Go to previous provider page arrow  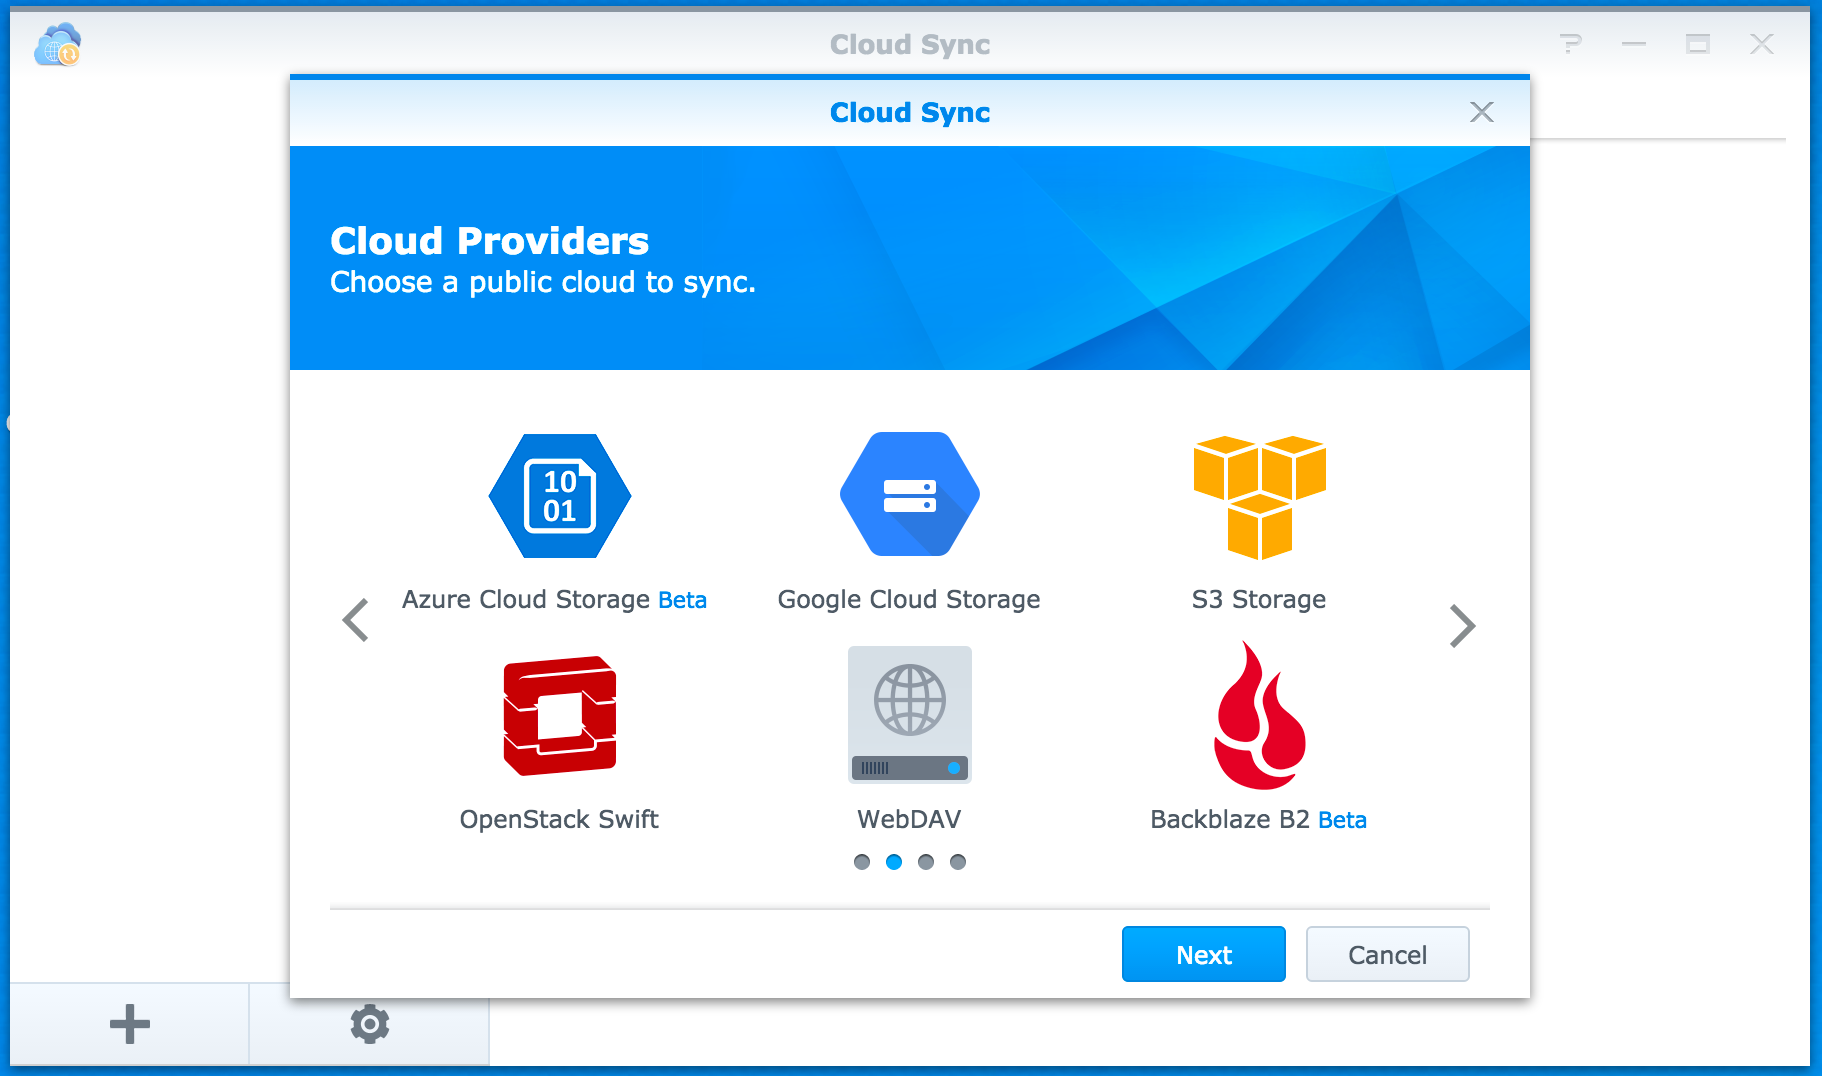tap(356, 620)
